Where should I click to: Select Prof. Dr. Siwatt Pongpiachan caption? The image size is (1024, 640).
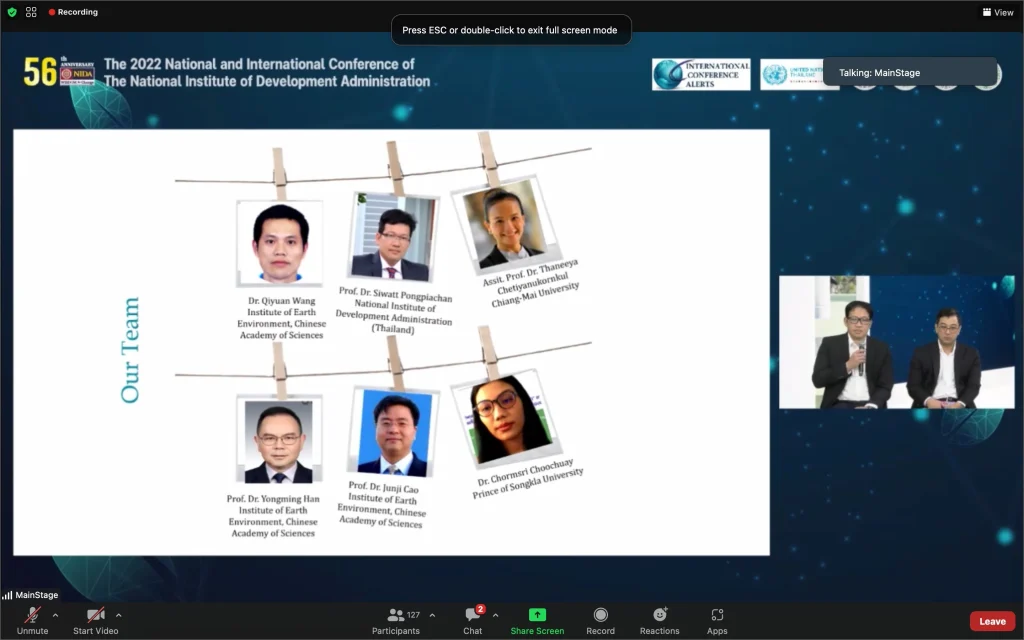coord(394,310)
